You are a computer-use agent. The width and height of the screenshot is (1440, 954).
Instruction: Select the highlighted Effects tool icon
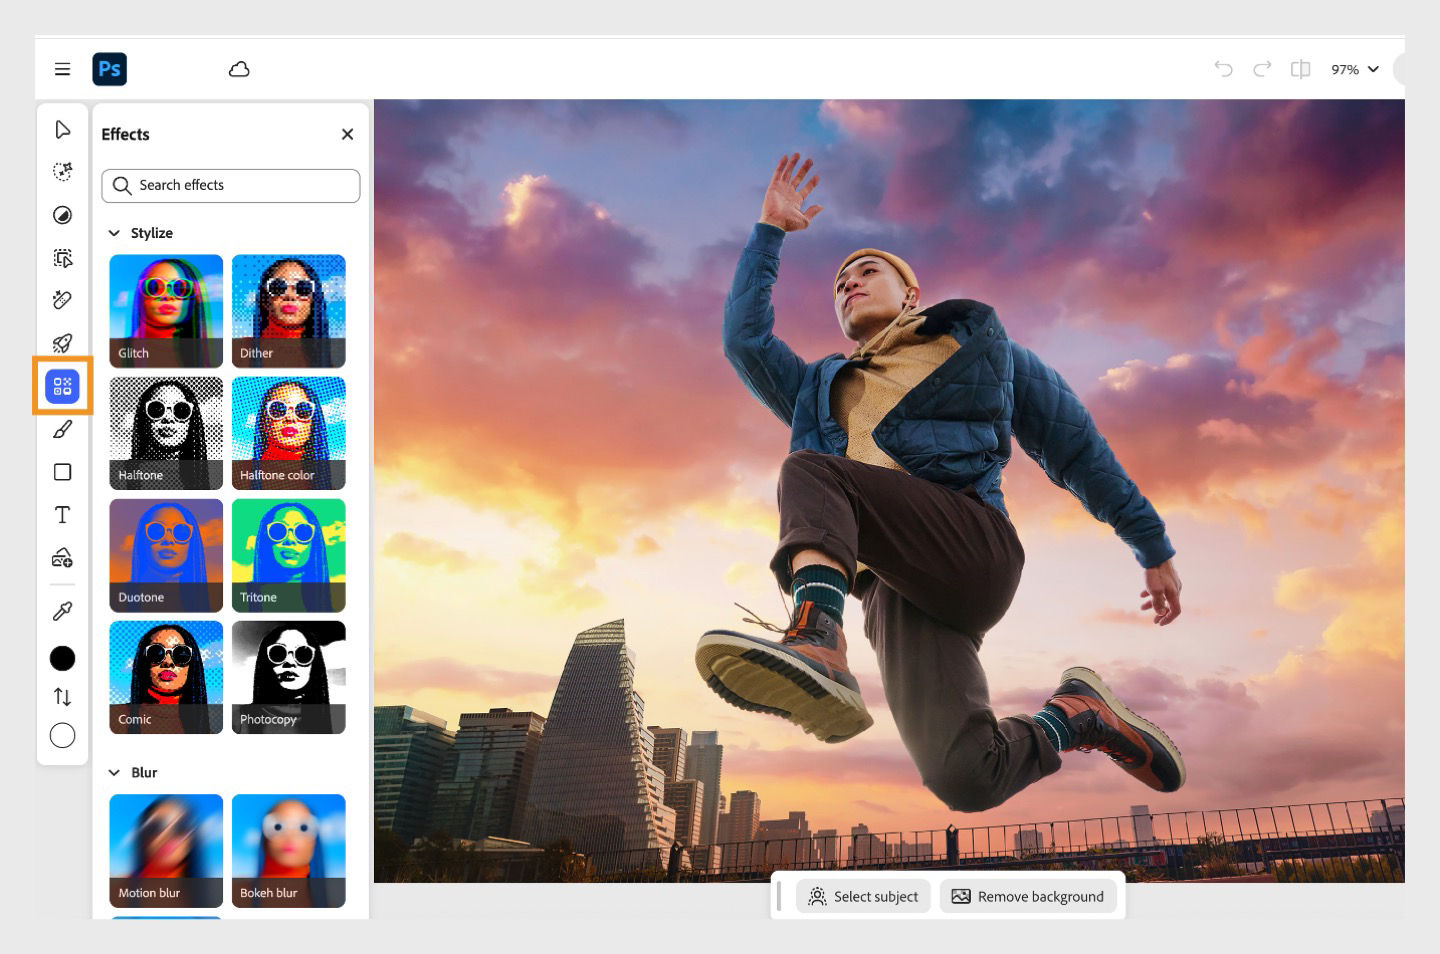point(62,386)
